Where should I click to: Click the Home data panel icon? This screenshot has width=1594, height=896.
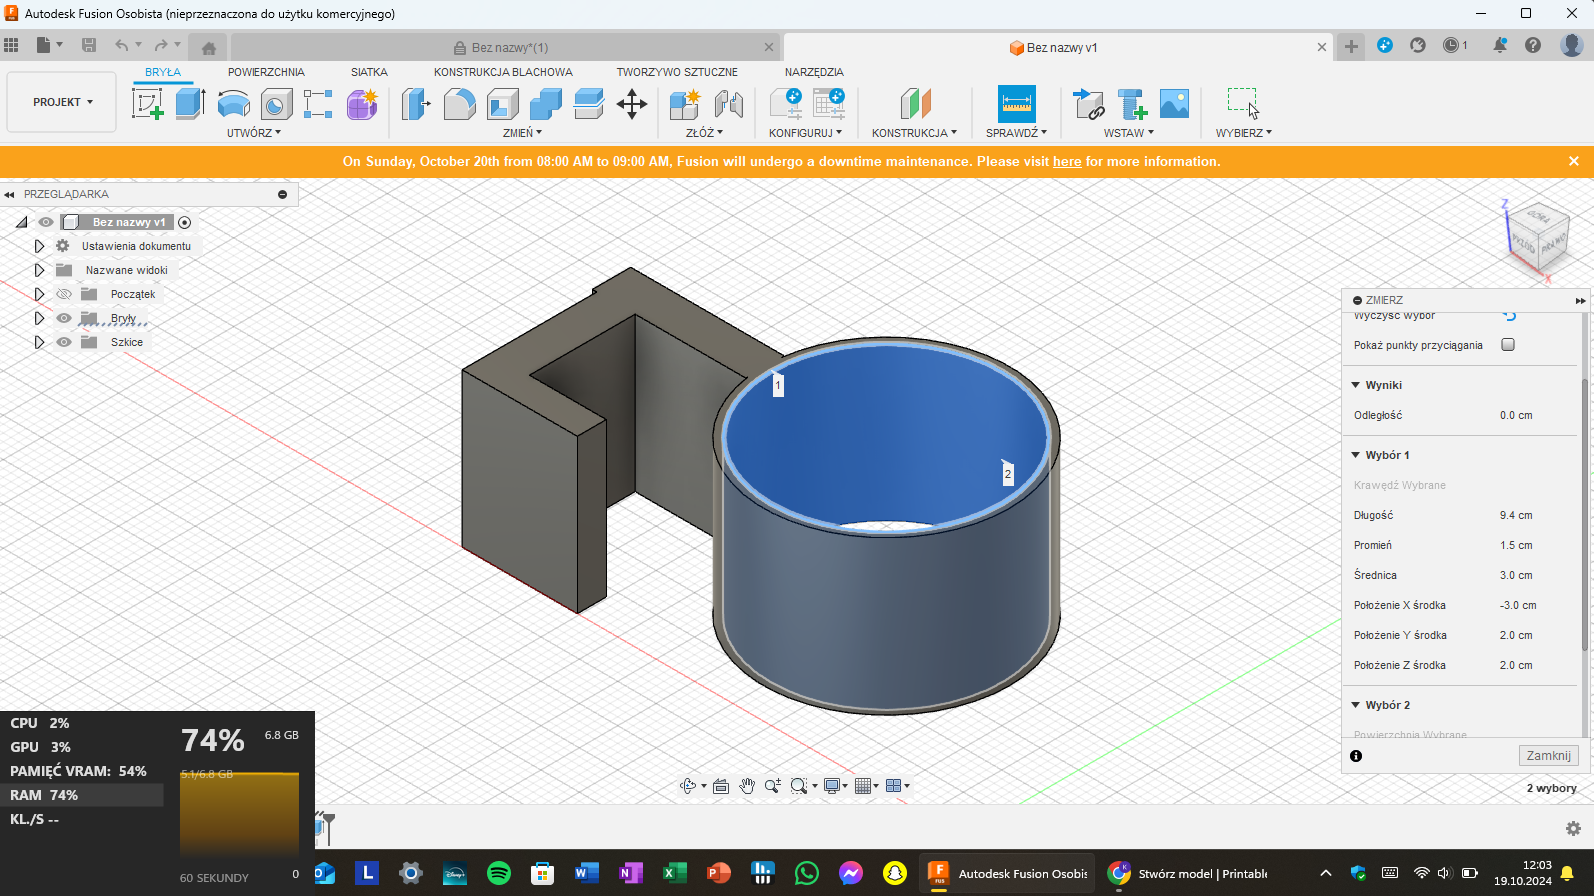tap(209, 47)
